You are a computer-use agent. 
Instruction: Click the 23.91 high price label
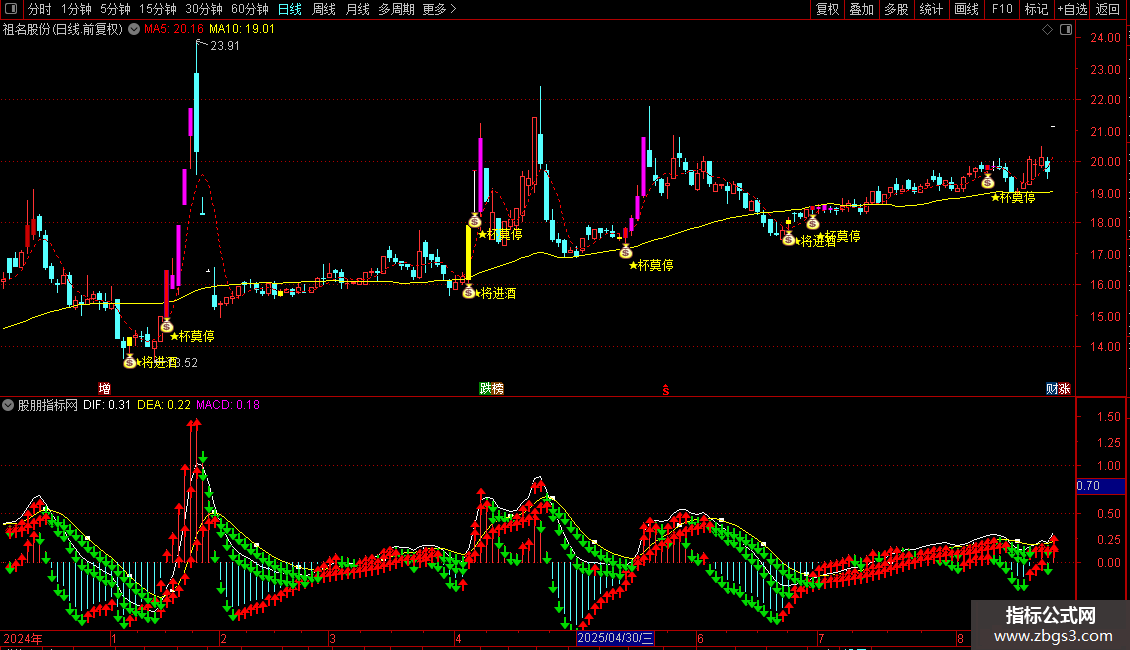coord(225,45)
